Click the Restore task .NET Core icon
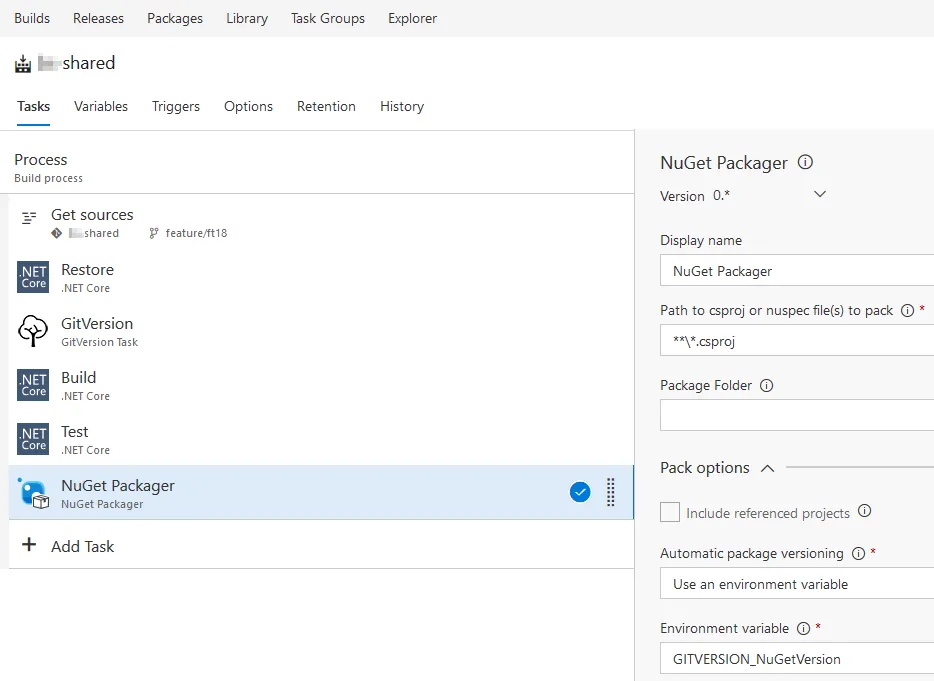 coord(33,277)
